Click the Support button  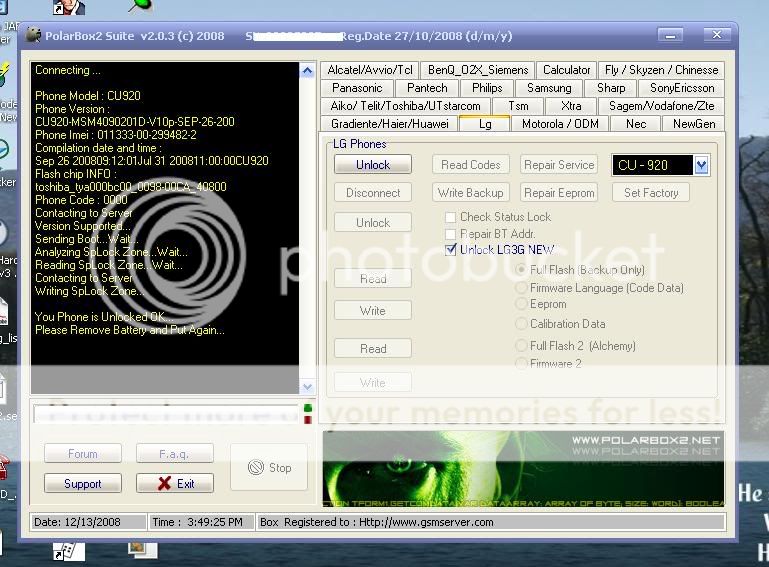pos(83,484)
